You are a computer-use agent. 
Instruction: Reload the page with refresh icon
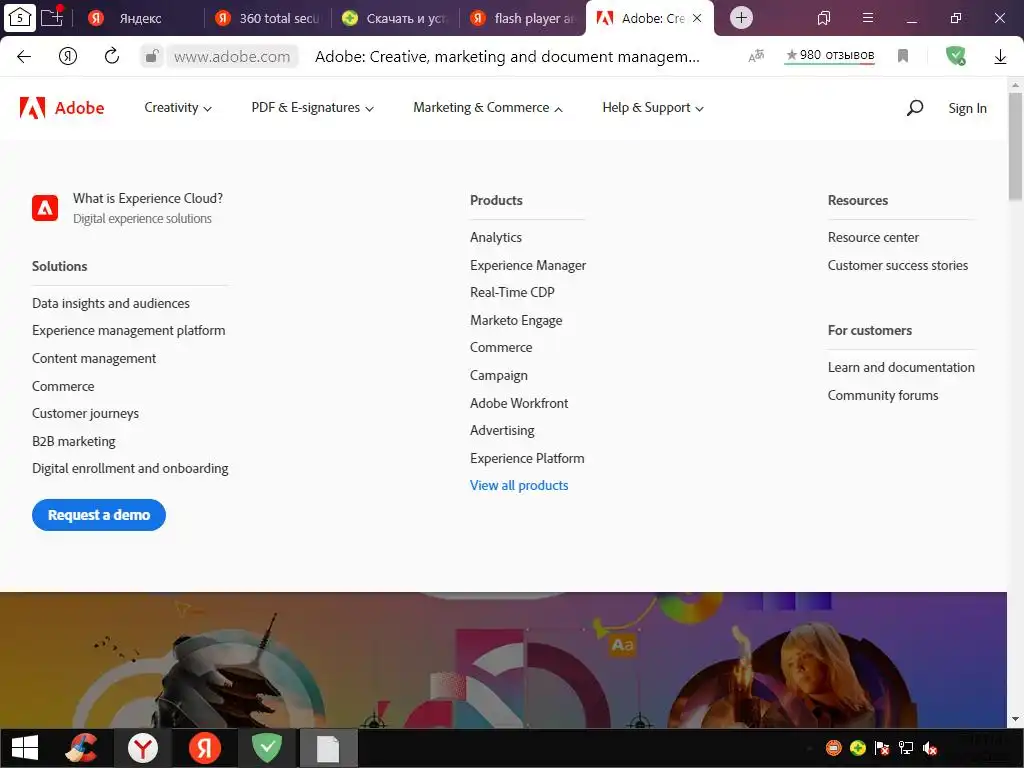112,56
